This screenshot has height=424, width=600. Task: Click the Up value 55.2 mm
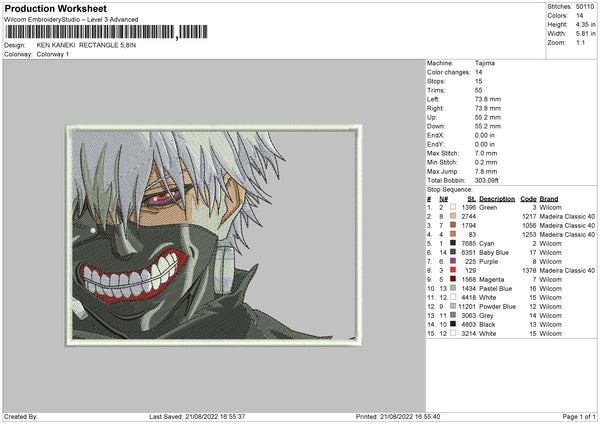click(x=488, y=117)
